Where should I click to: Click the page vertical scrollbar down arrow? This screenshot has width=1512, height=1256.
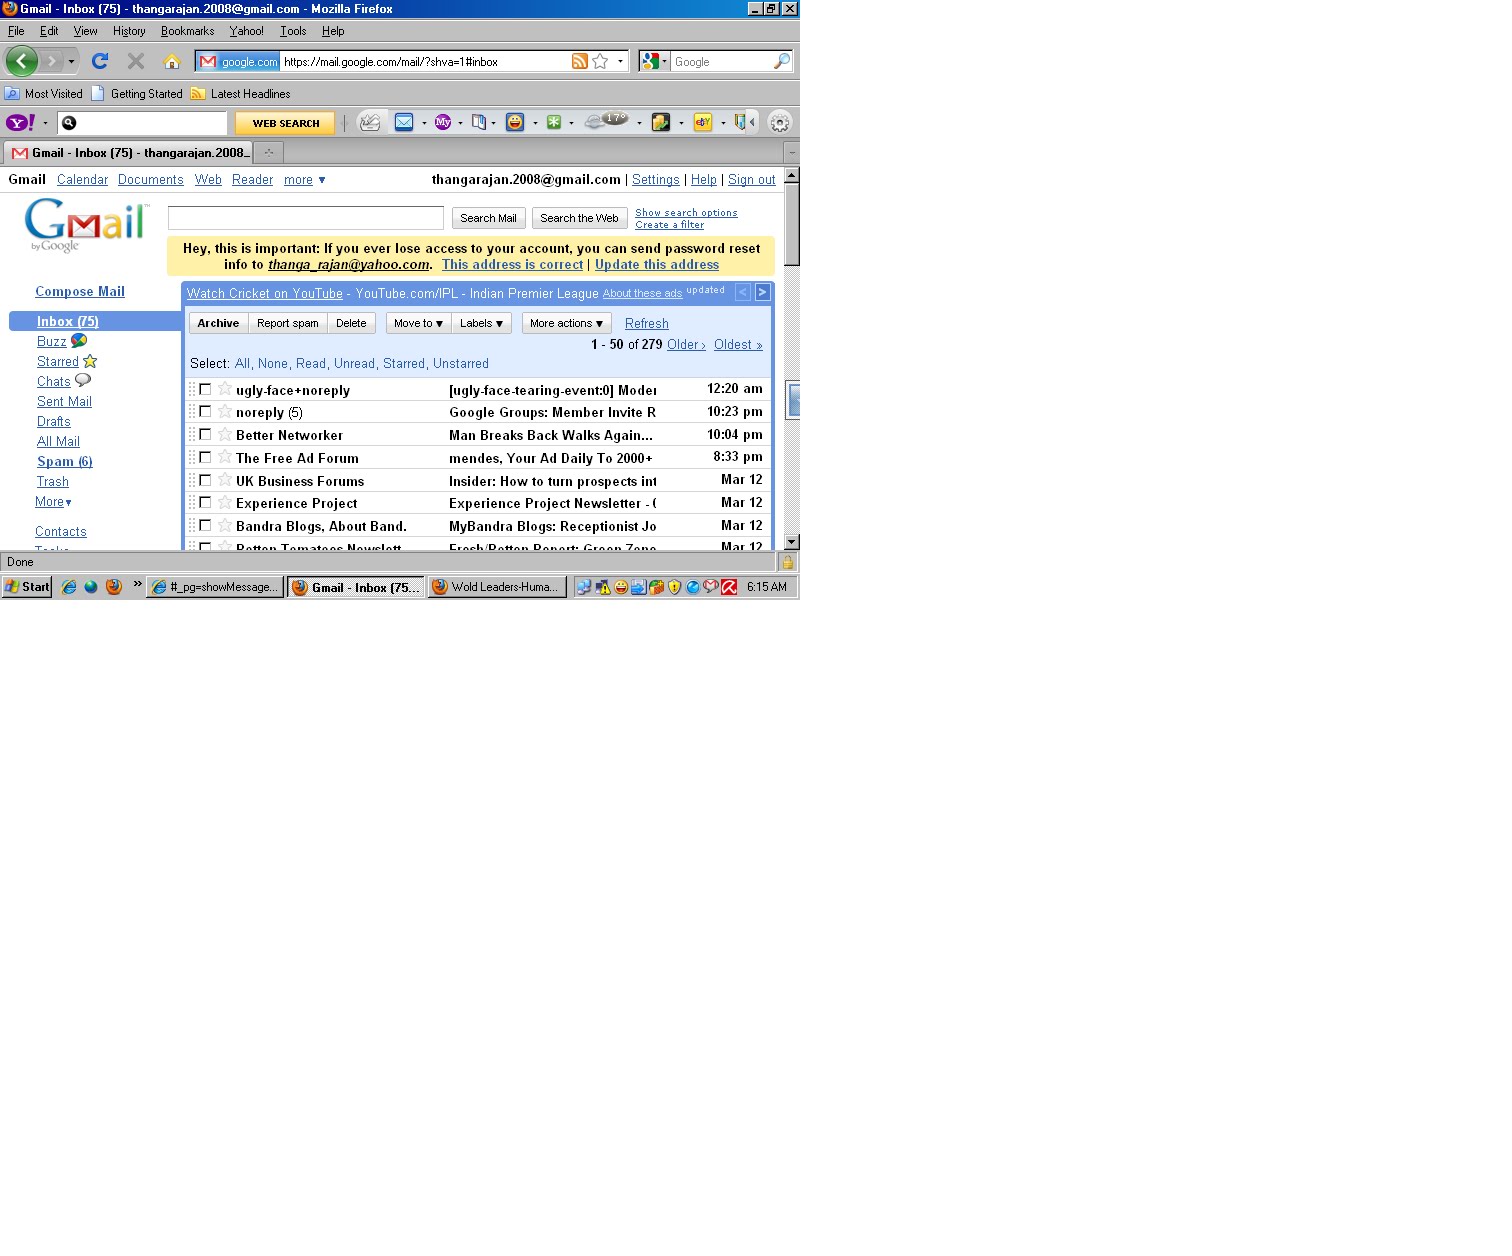(792, 542)
